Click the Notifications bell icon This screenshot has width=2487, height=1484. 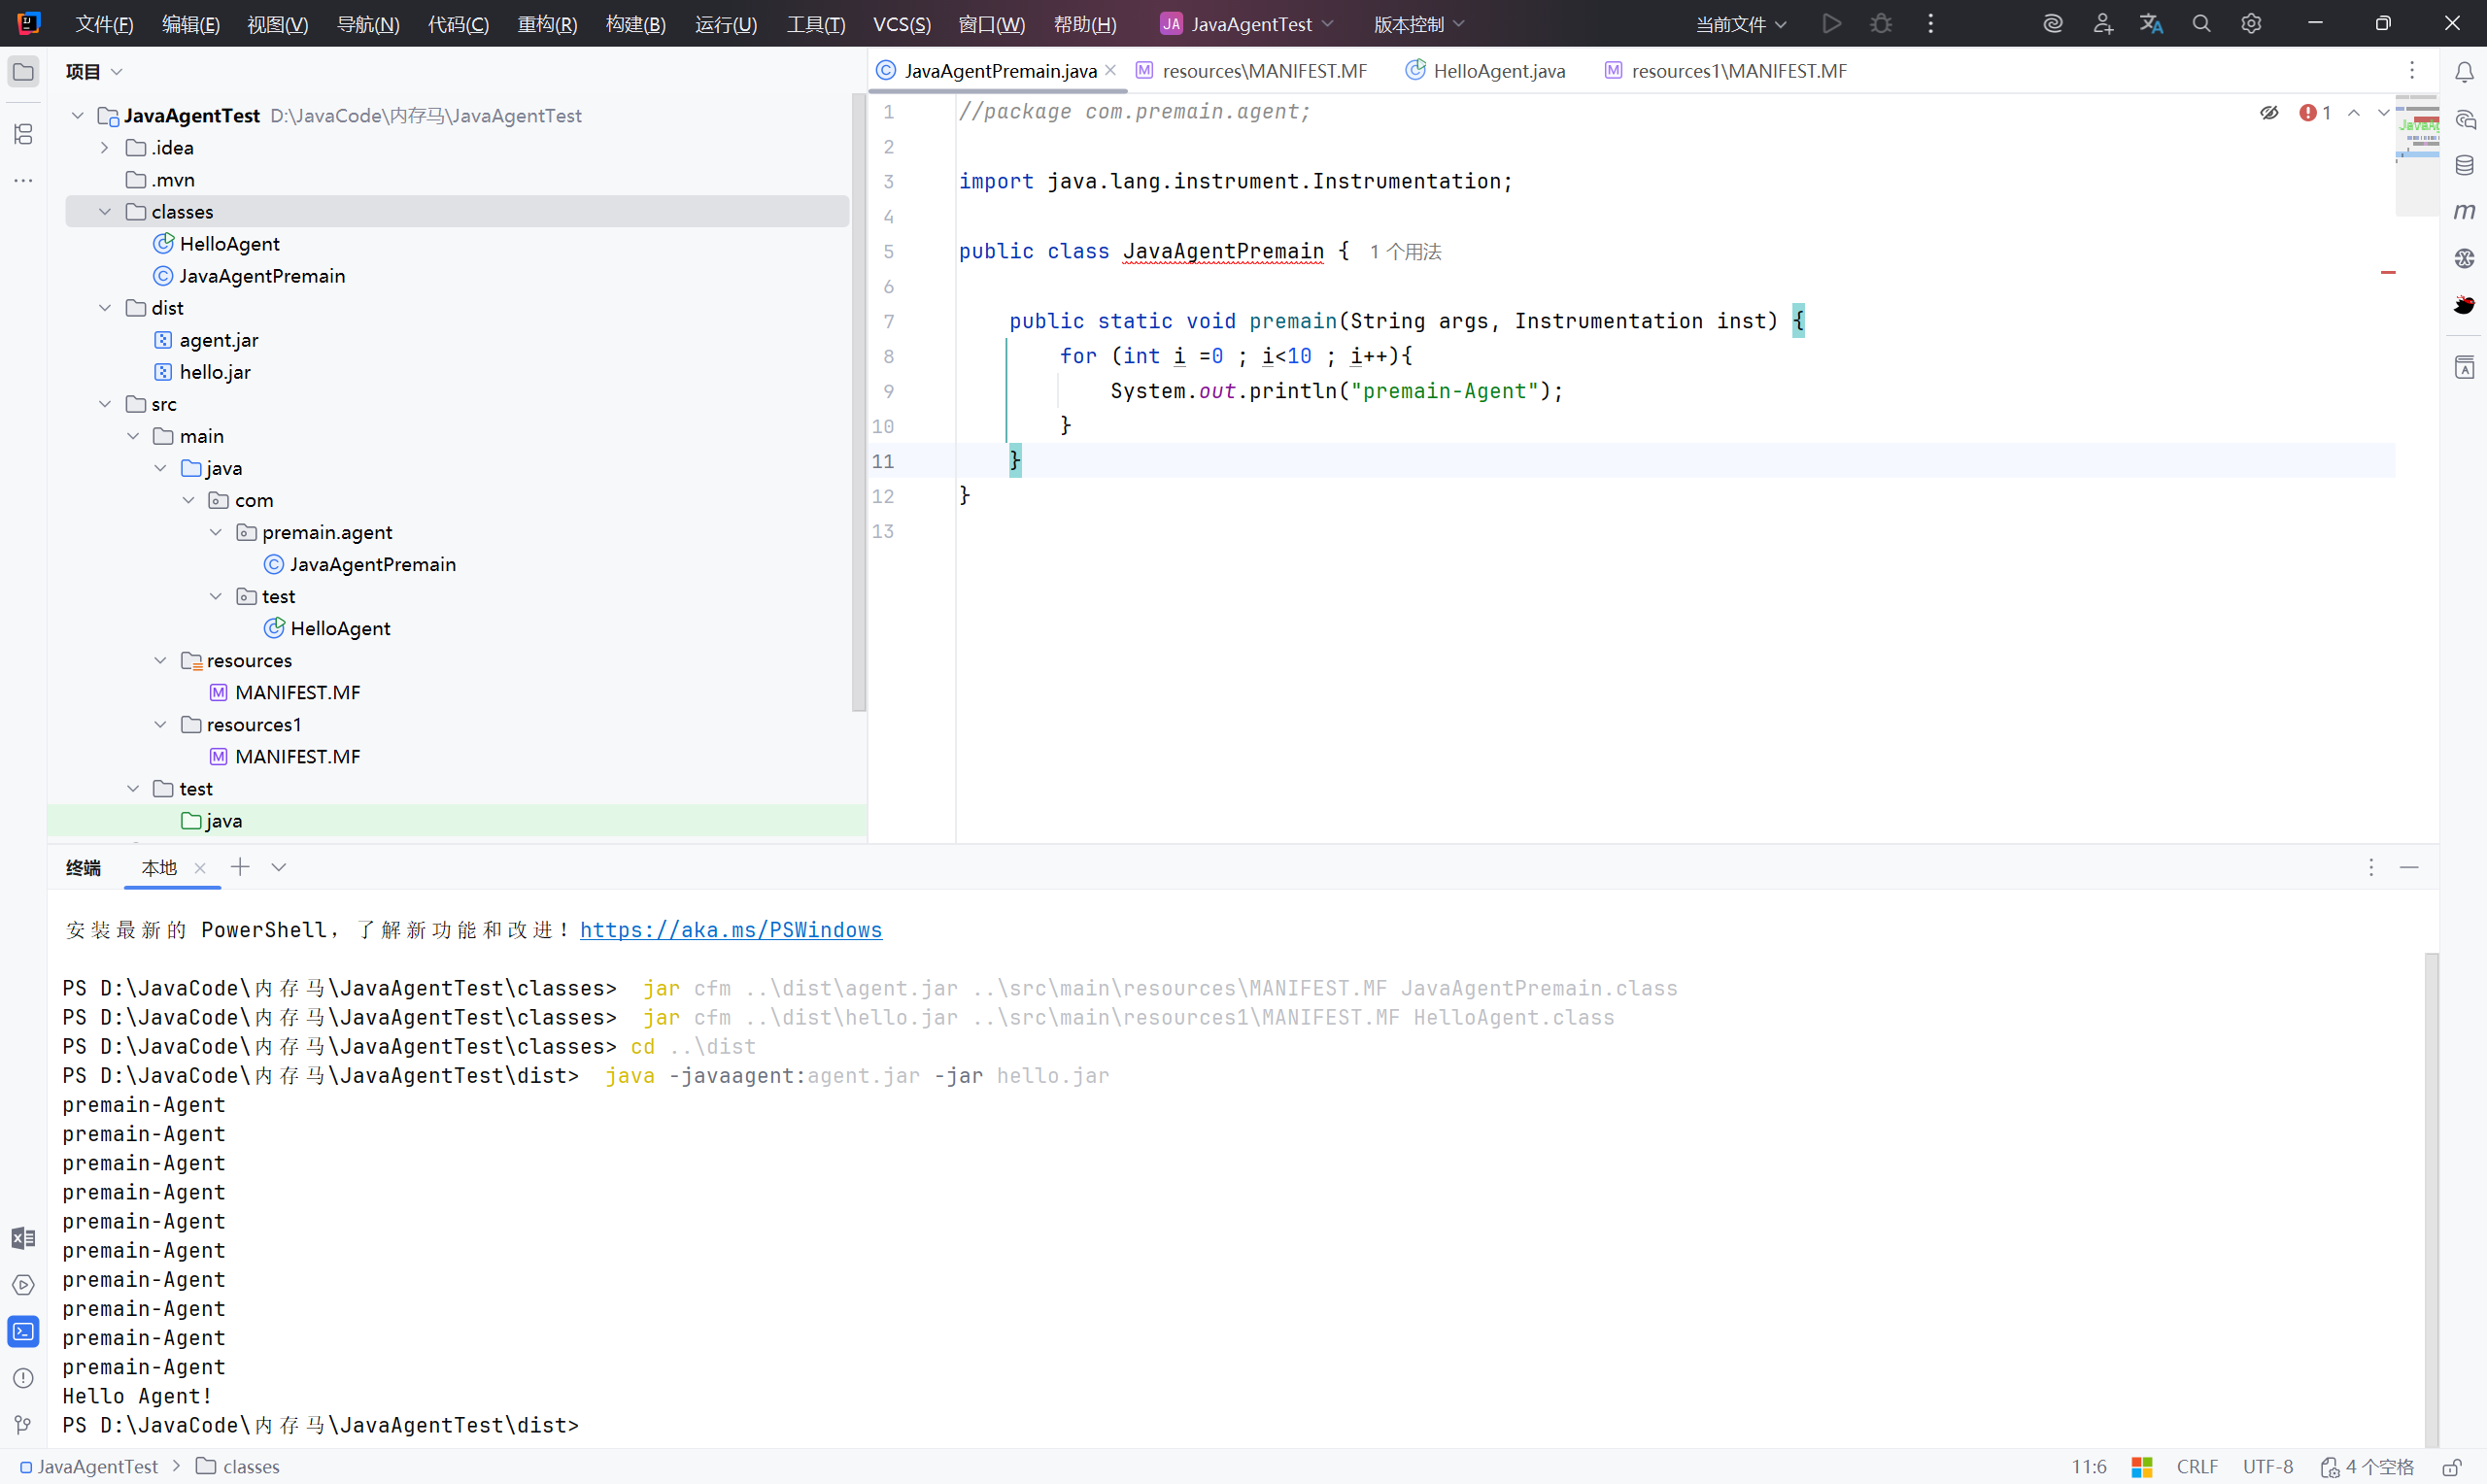(2464, 72)
